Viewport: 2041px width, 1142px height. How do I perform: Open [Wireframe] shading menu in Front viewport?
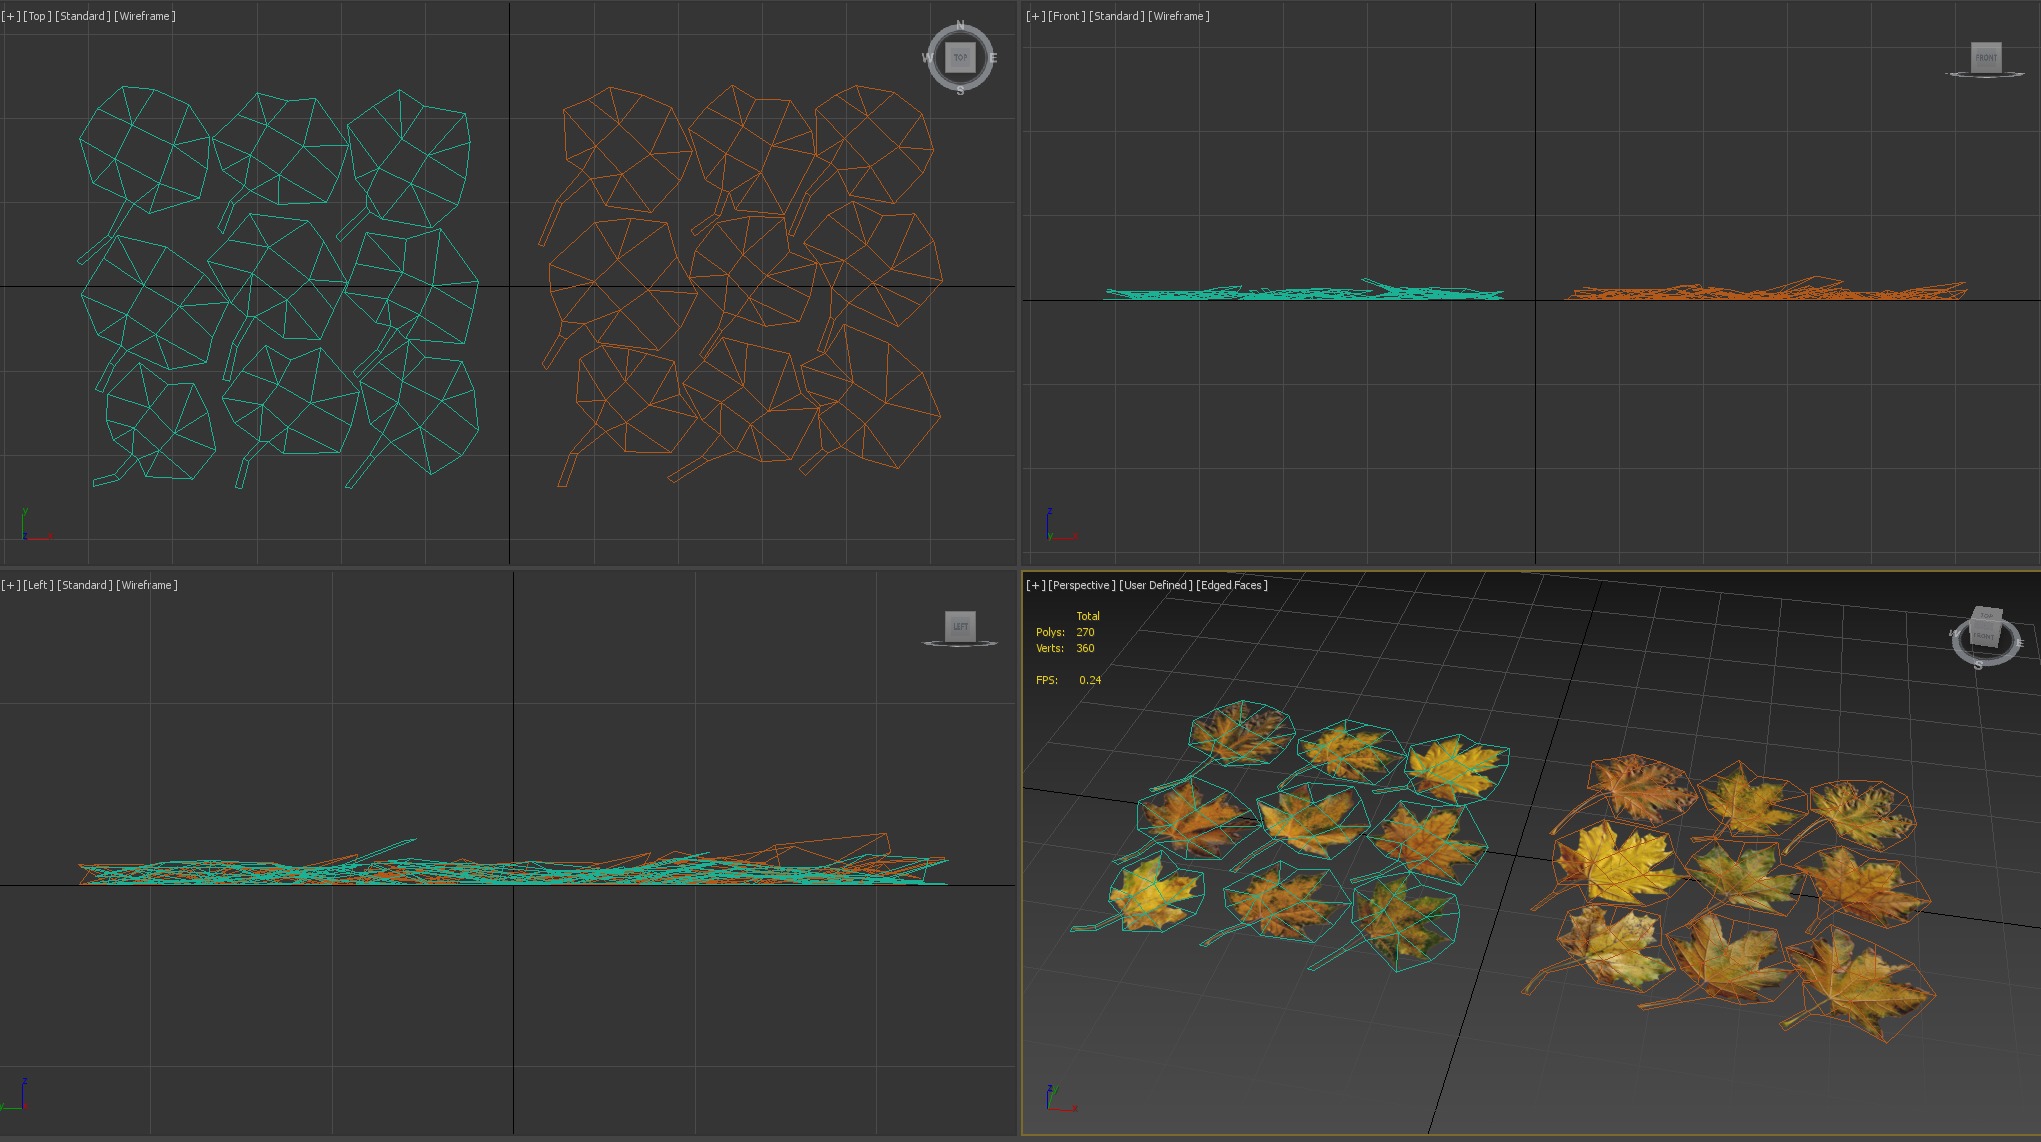pyautogui.click(x=1179, y=16)
